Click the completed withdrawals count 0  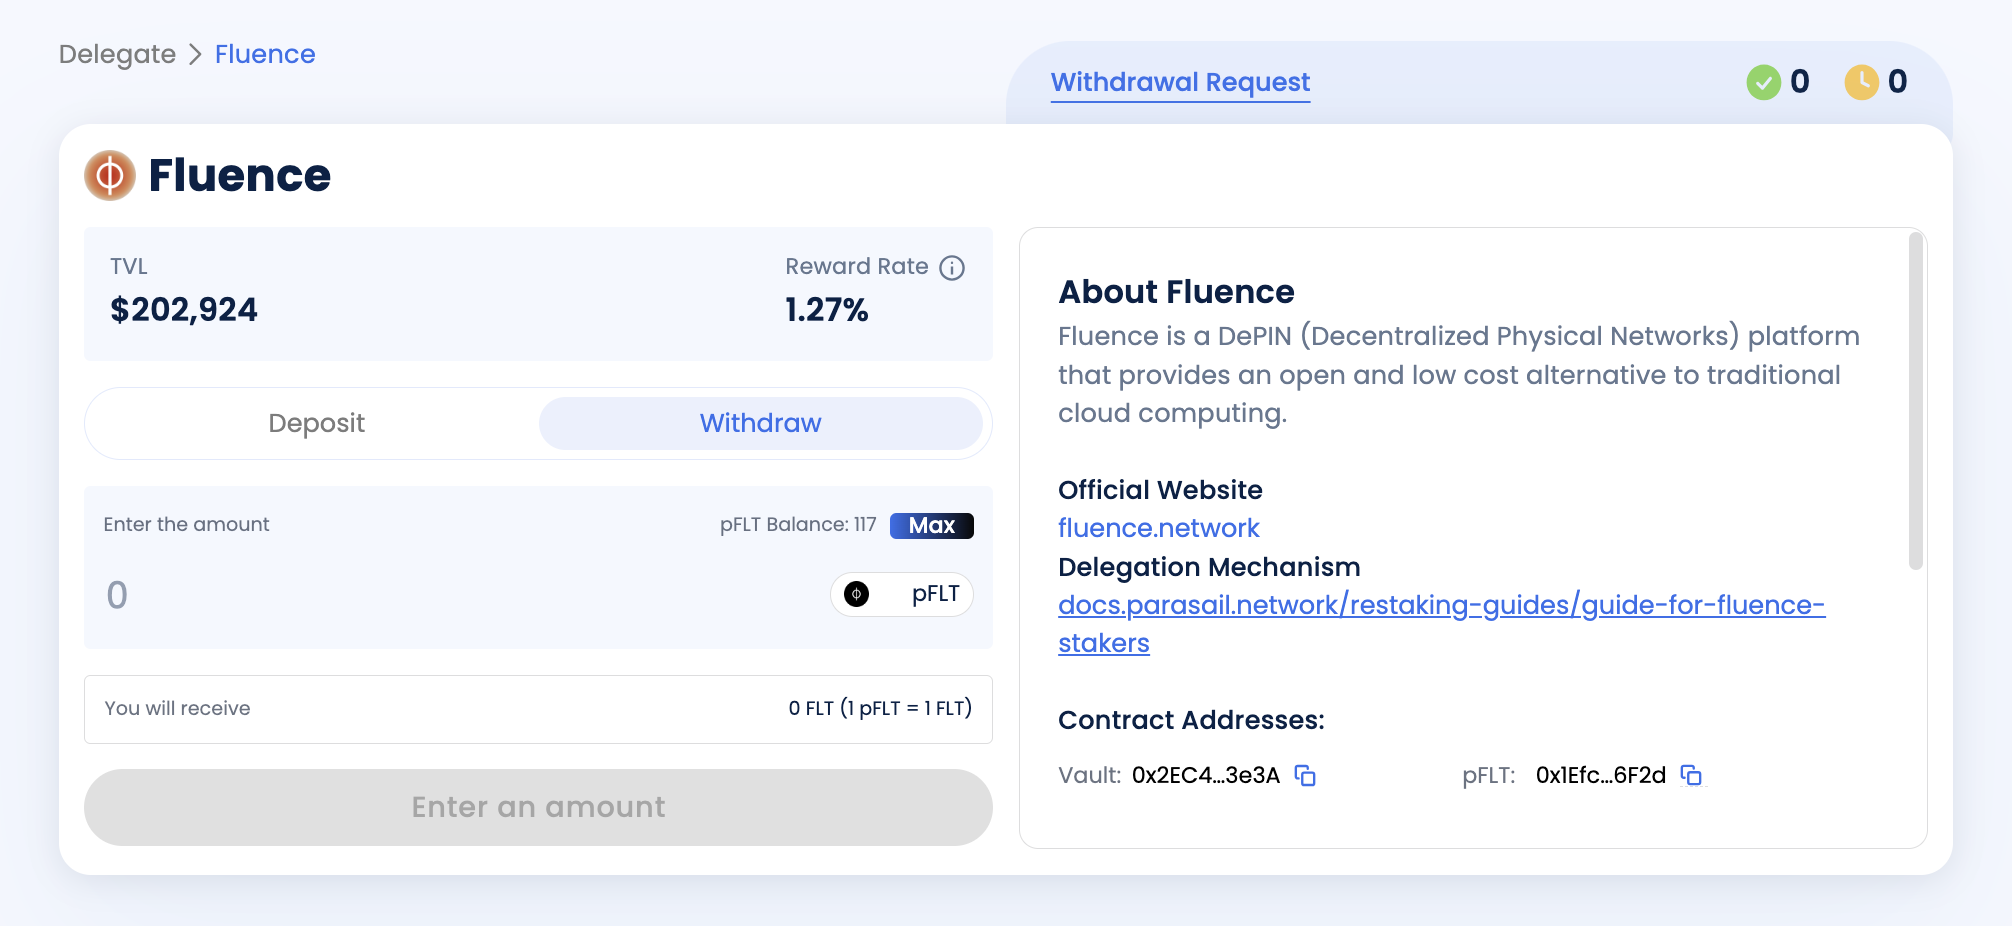click(1800, 82)
